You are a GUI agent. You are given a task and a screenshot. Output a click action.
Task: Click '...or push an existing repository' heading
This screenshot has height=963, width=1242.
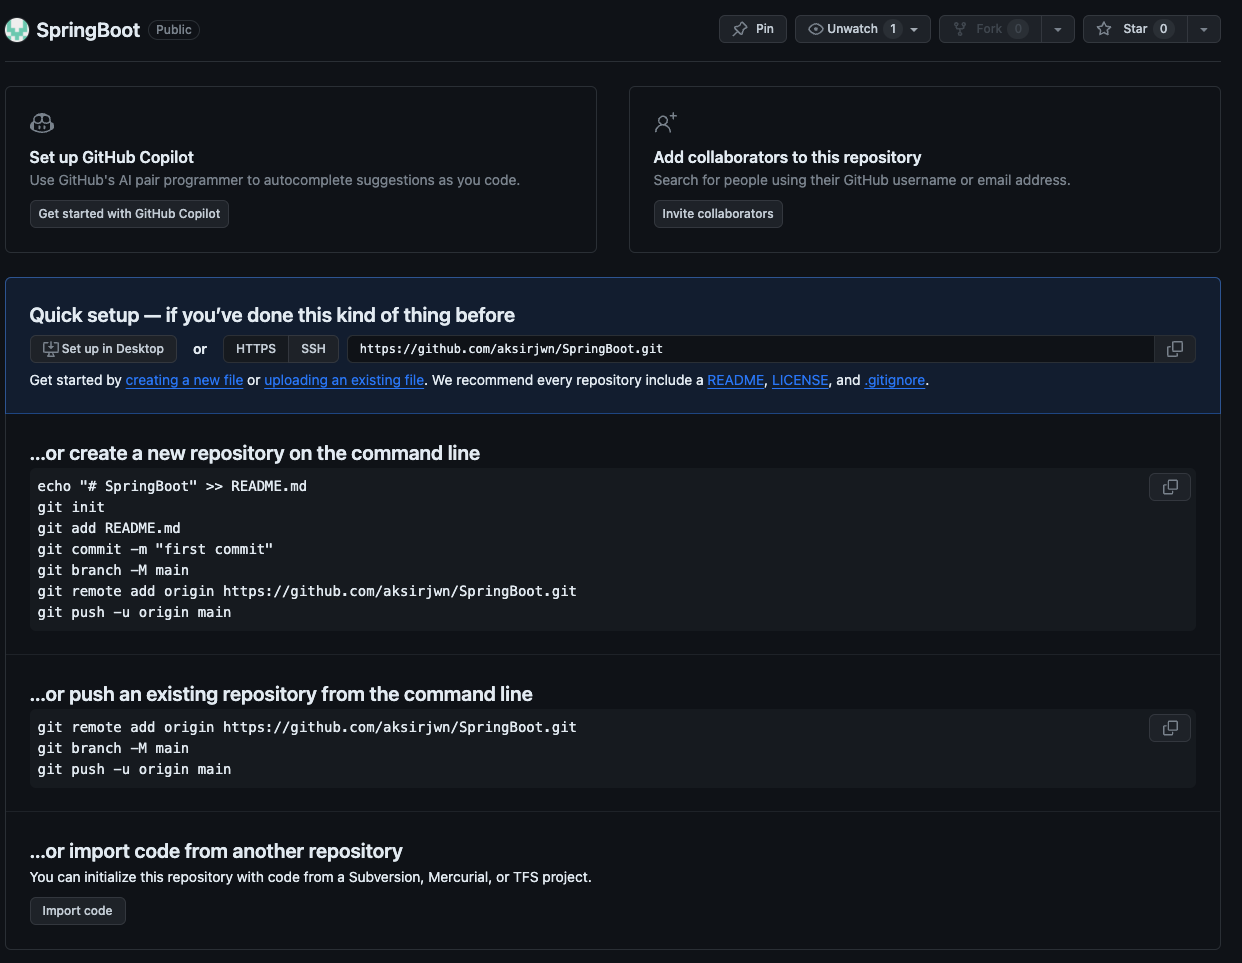pos(281,694)
